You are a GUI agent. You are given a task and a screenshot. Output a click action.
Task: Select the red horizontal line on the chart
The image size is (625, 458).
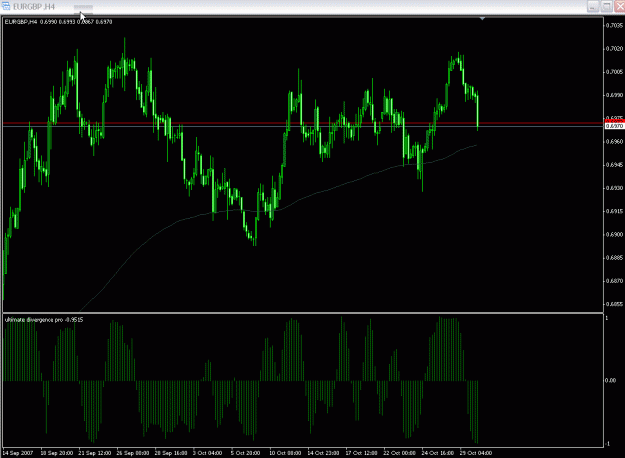tap(303, 123)
